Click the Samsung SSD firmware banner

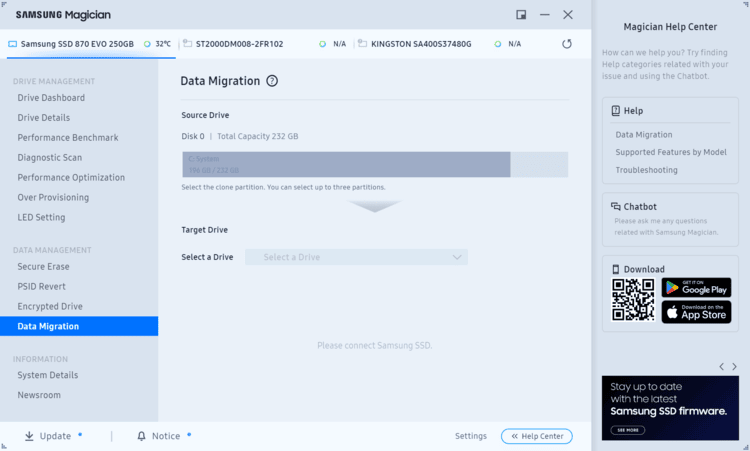point(670,408)
